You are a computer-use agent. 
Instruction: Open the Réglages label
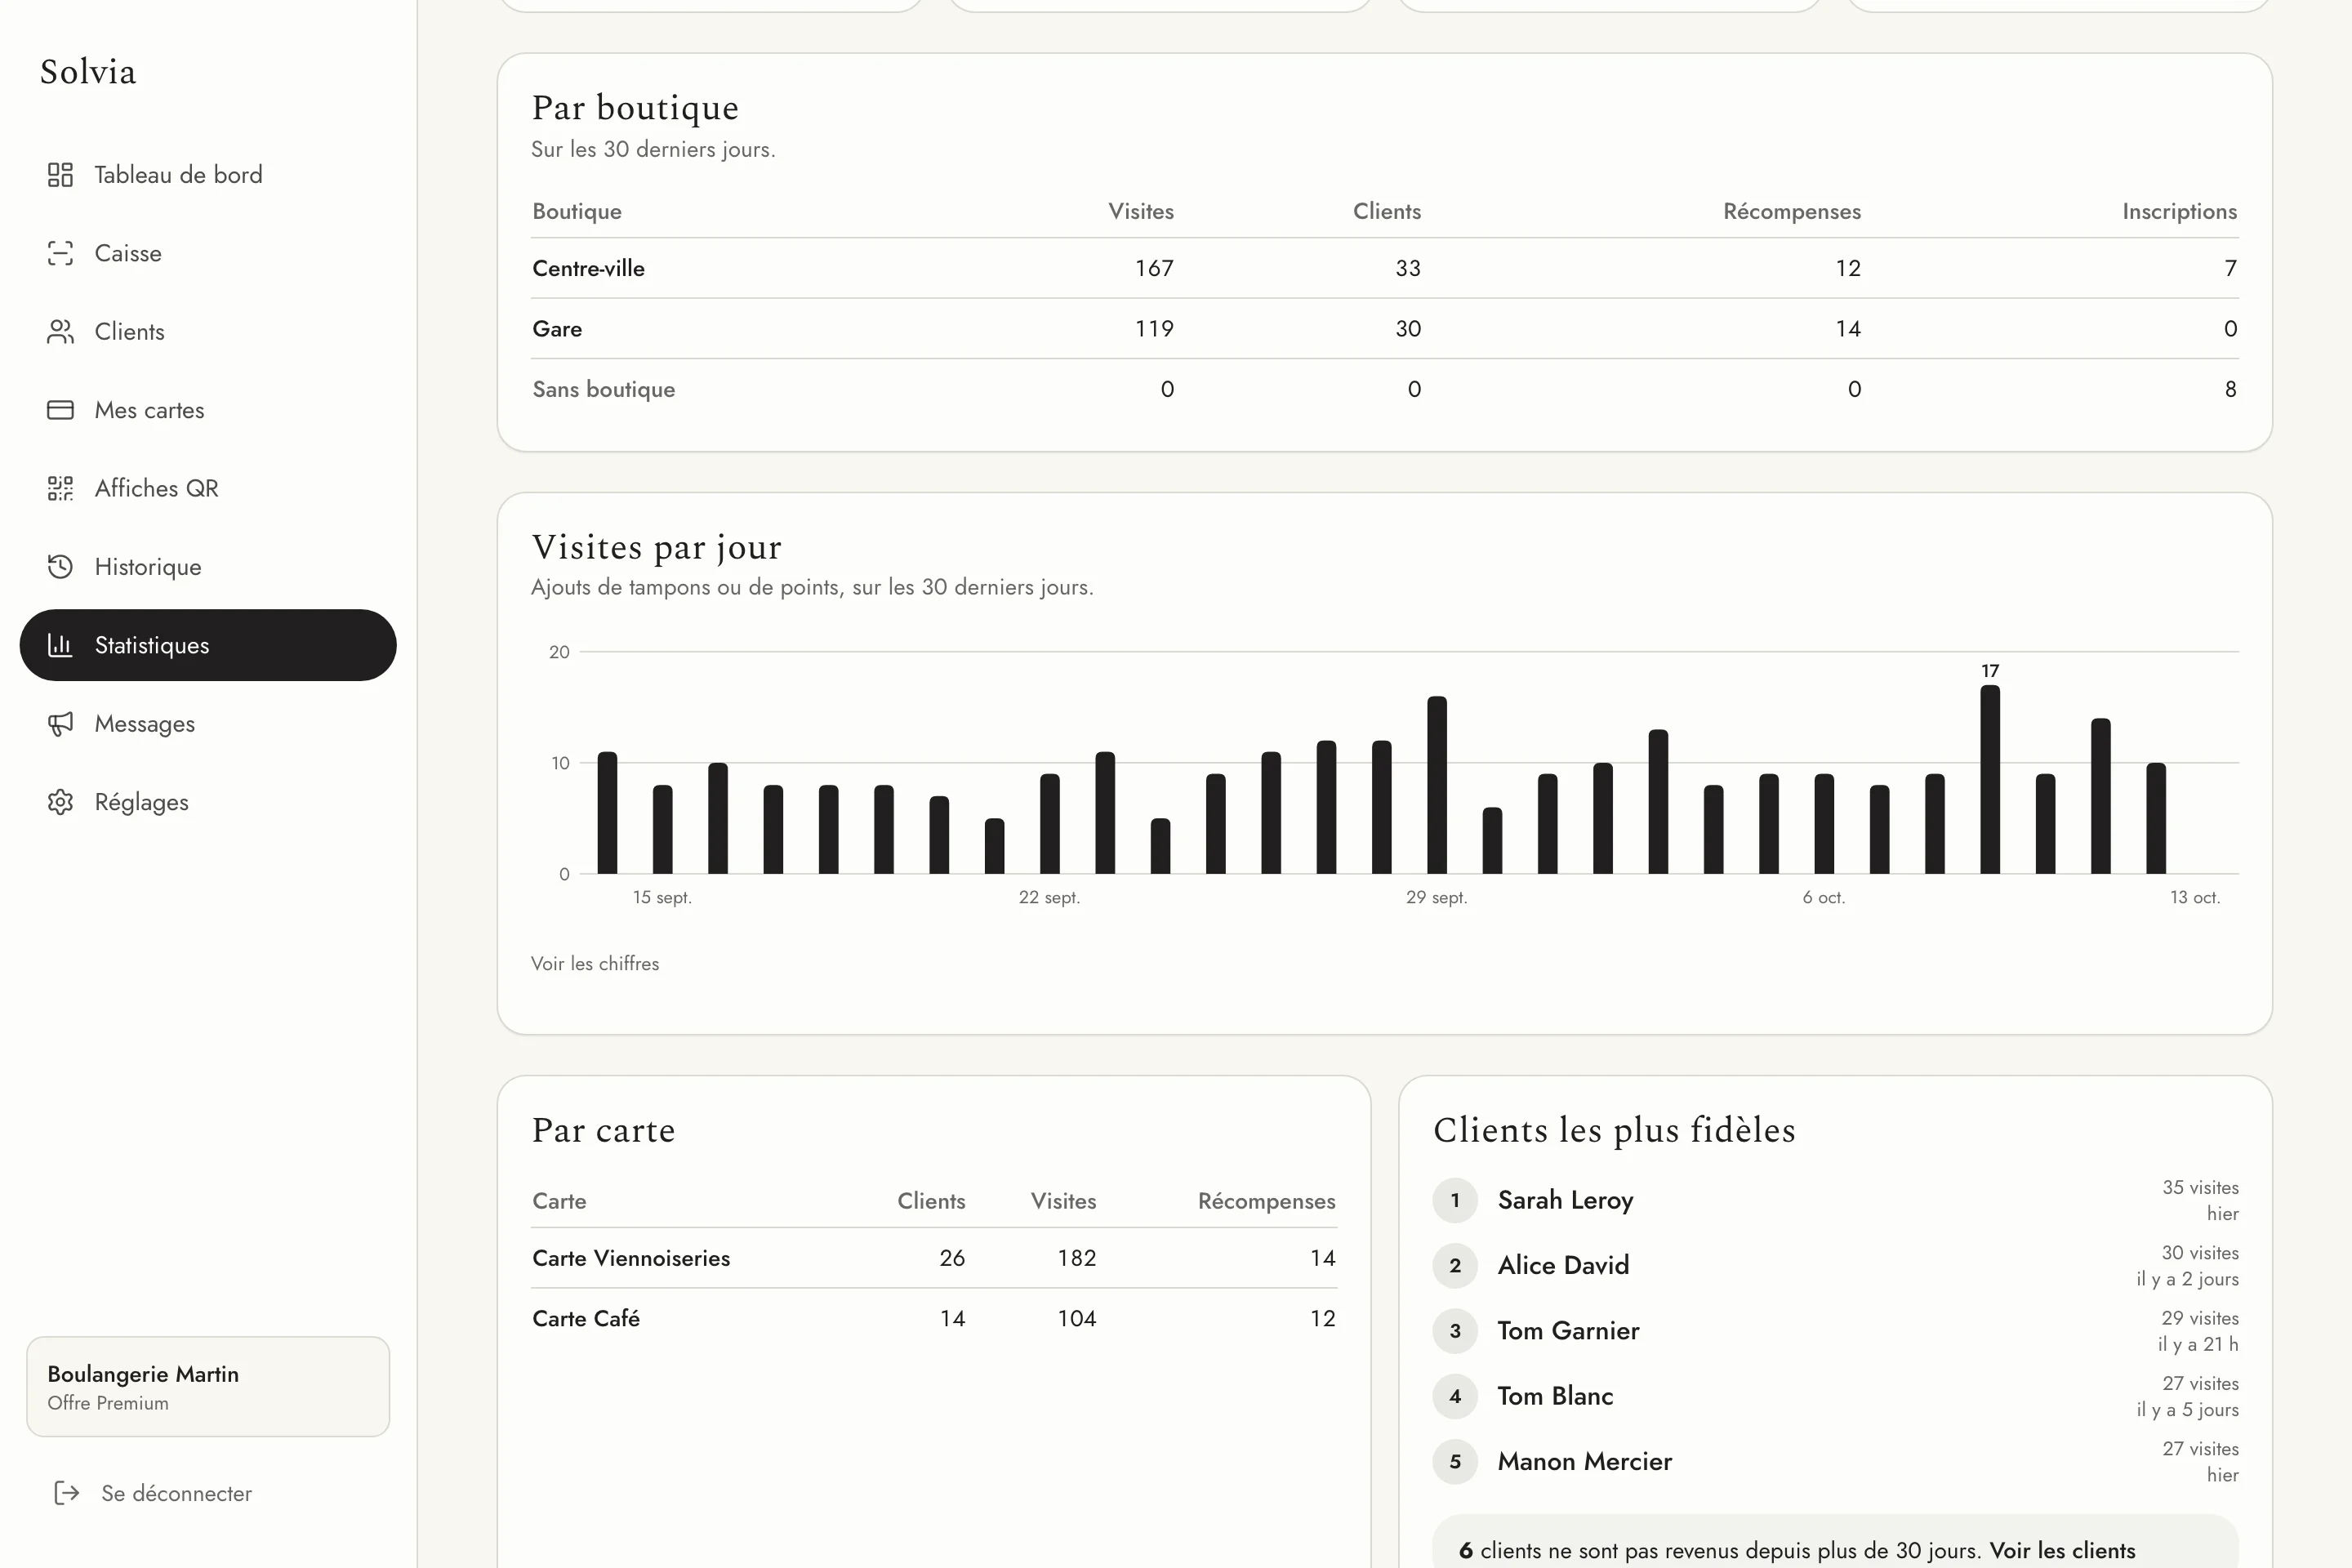pos(141,802)
